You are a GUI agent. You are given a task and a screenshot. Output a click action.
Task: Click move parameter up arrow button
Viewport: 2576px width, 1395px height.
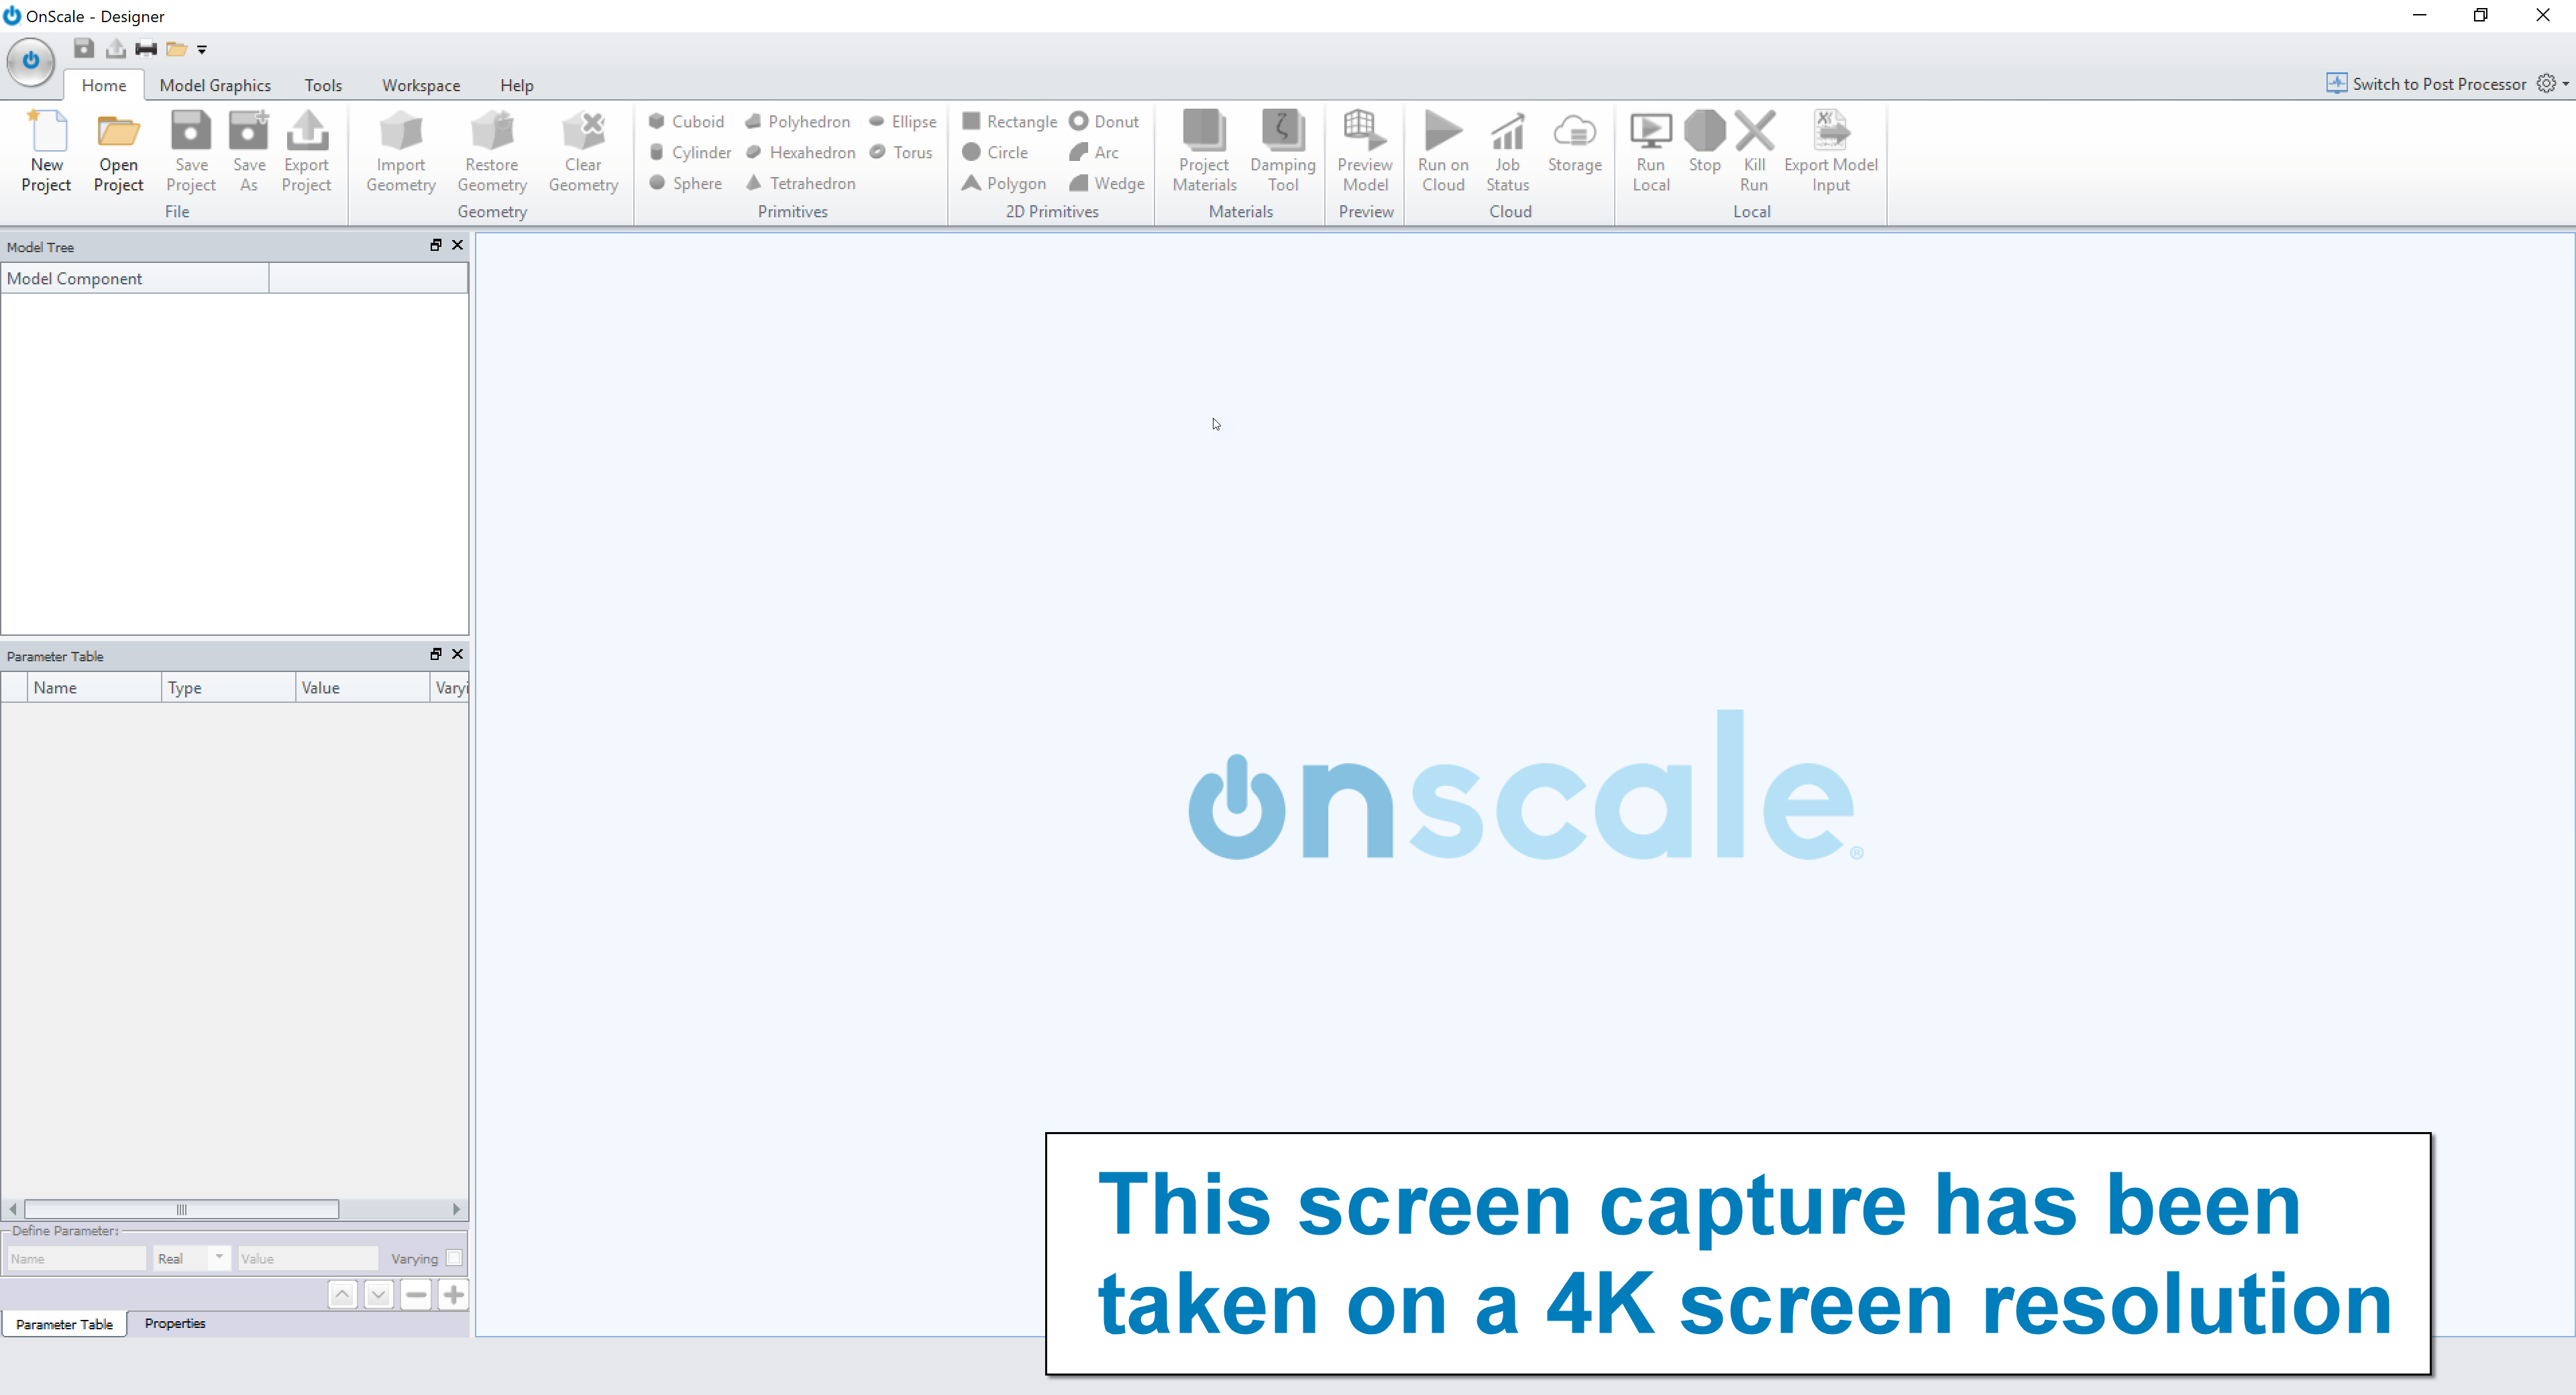(342, 1294)
